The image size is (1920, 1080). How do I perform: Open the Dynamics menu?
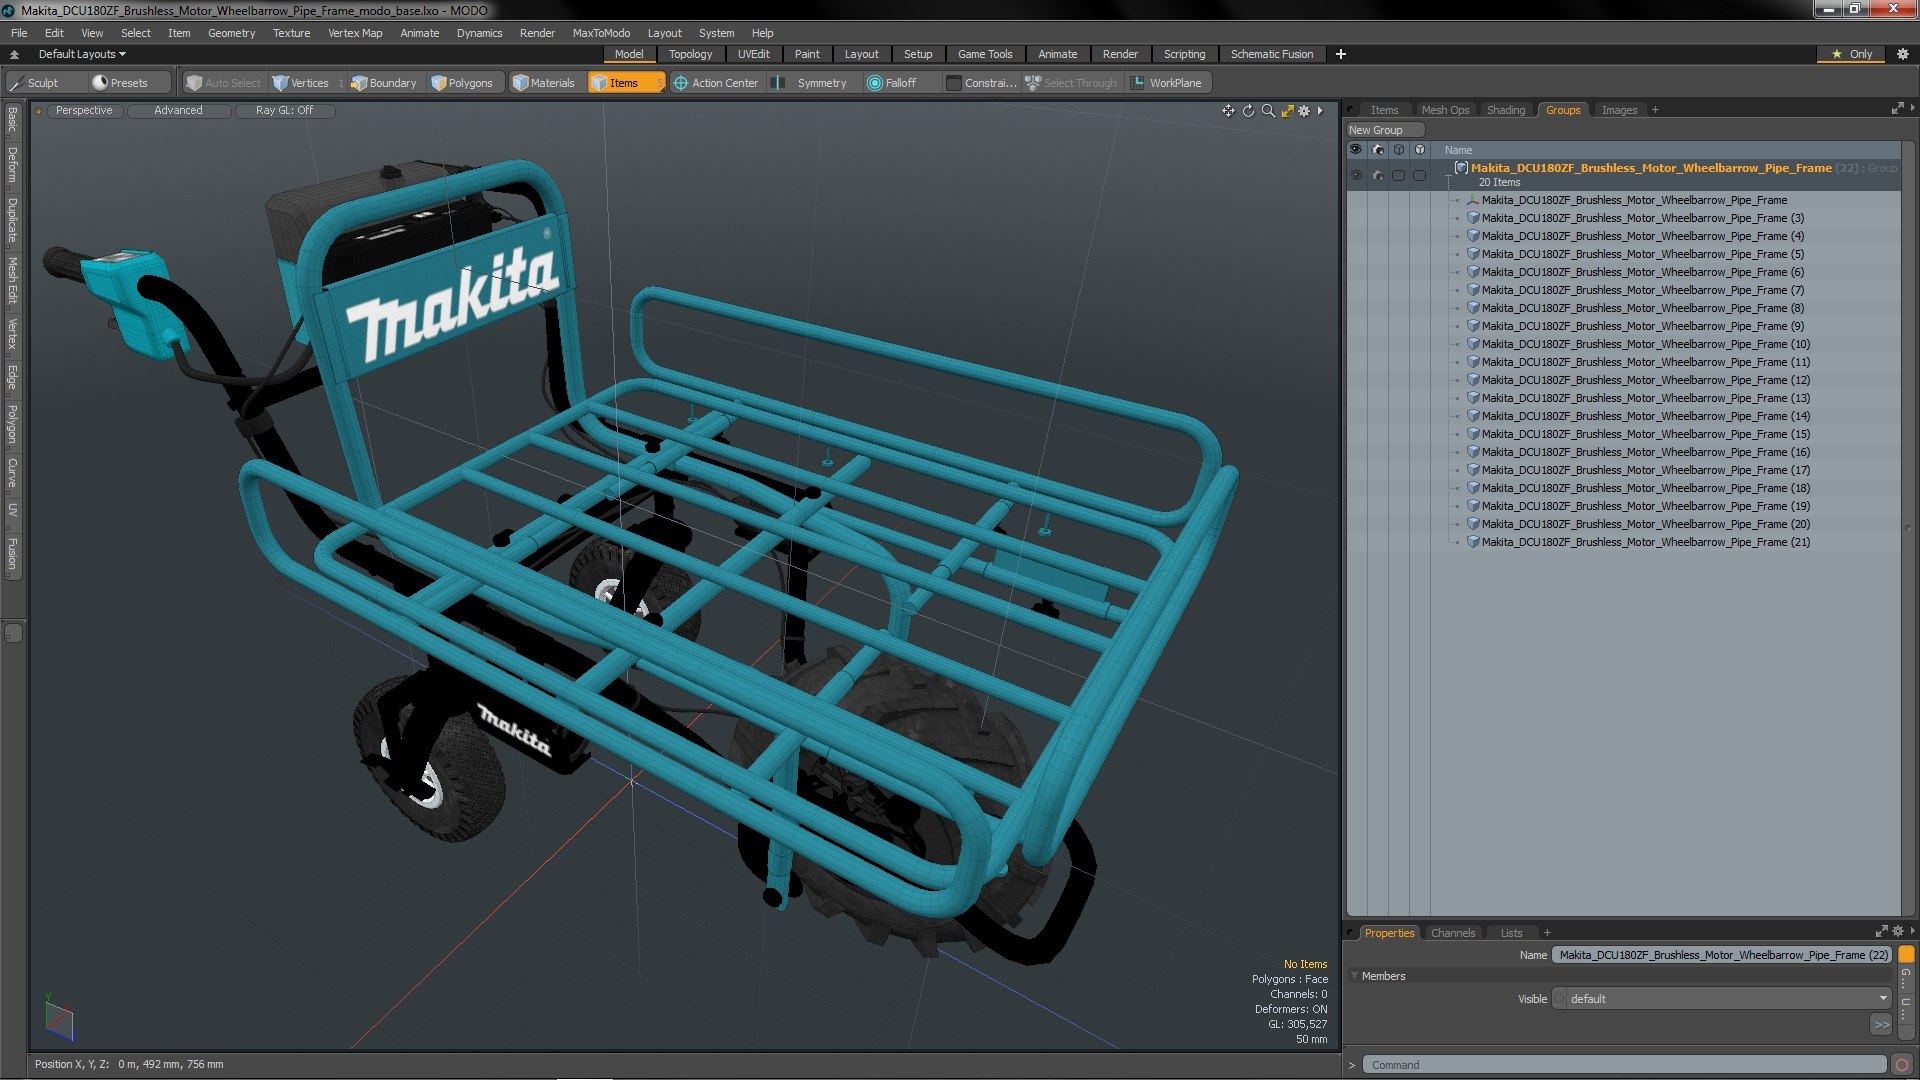(479, 33)
